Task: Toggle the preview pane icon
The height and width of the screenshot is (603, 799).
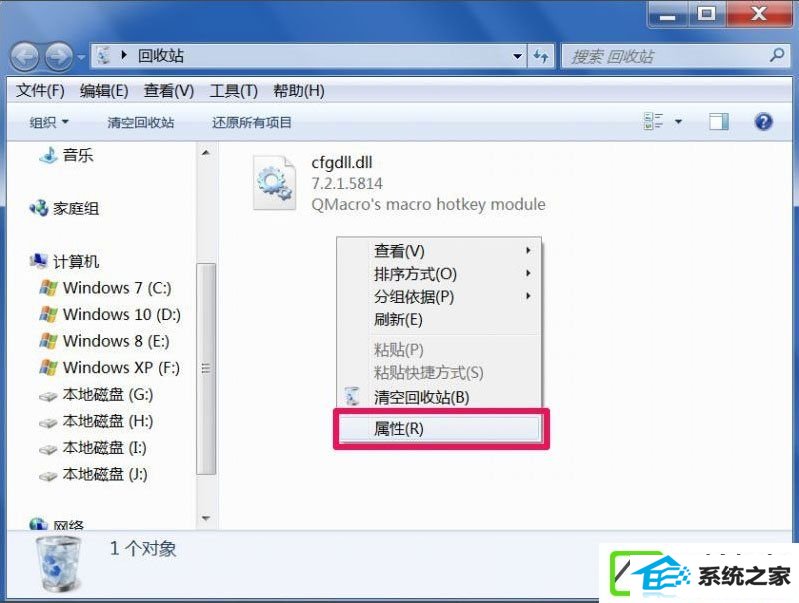Action: pos(718,122)
